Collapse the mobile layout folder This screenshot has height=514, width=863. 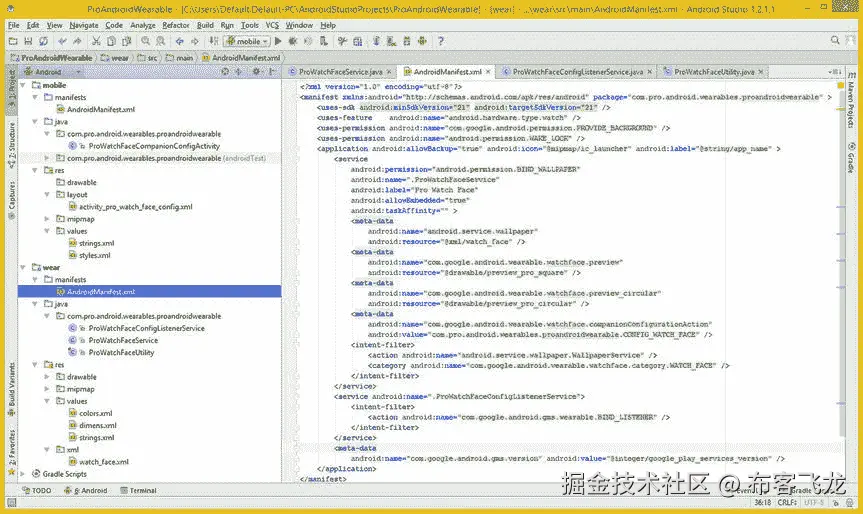click(x=47, y=195)
